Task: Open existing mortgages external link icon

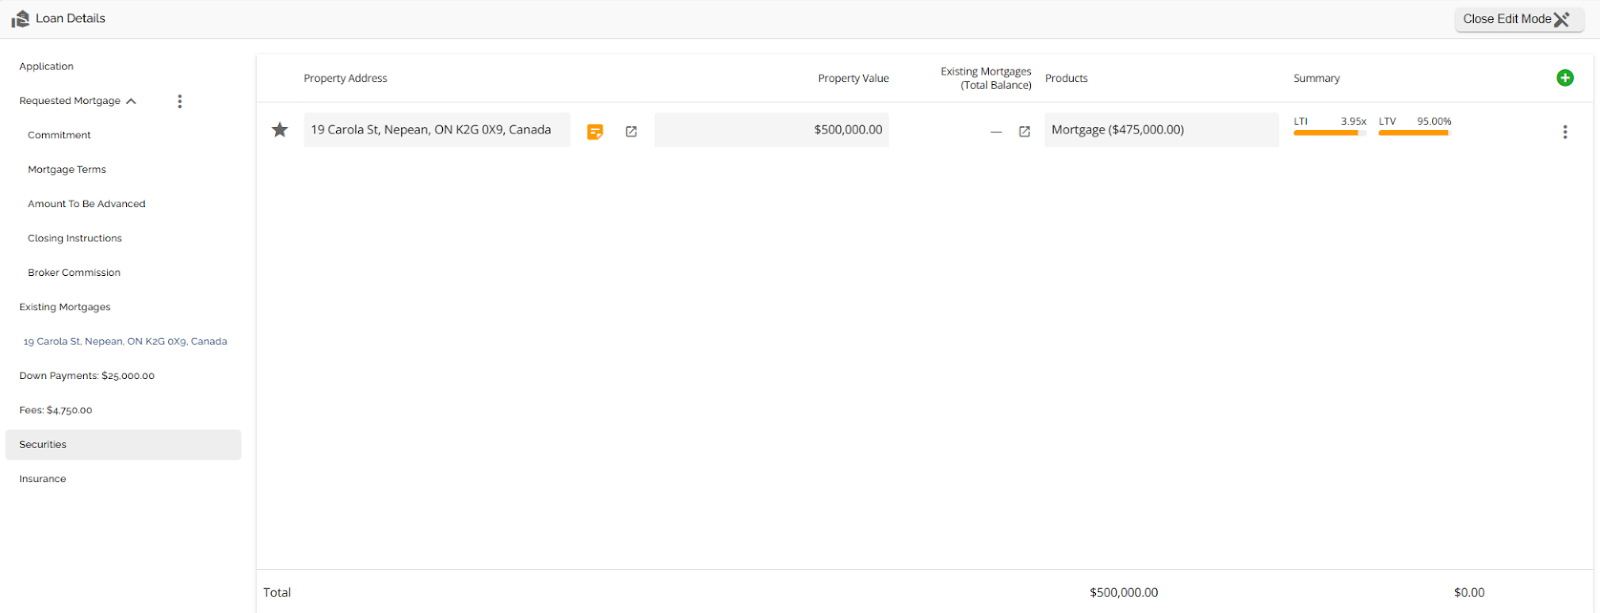Action: click(1024, 131)
